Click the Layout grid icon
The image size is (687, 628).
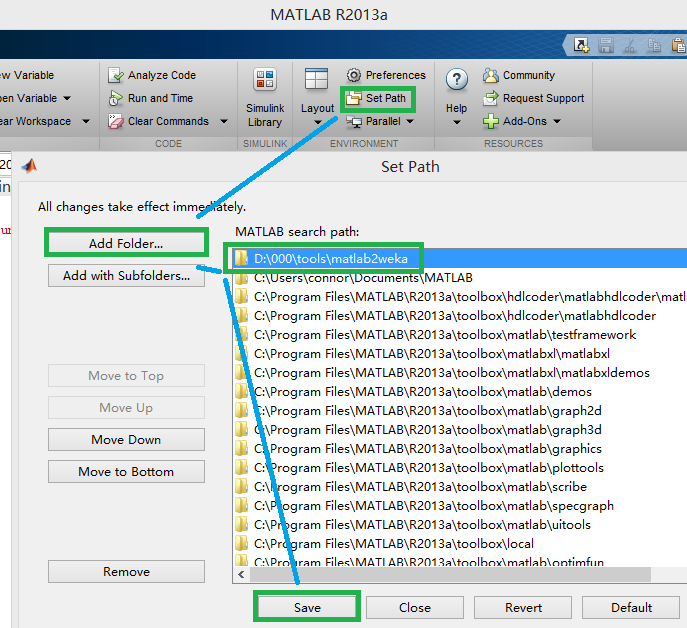[316, 79]
